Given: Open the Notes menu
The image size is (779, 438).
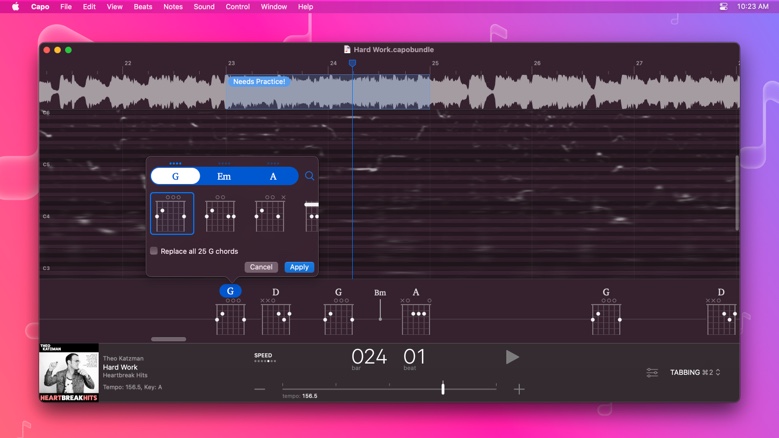Looking at the screenshot, I should pyautogui.click(x=173, y=6).
